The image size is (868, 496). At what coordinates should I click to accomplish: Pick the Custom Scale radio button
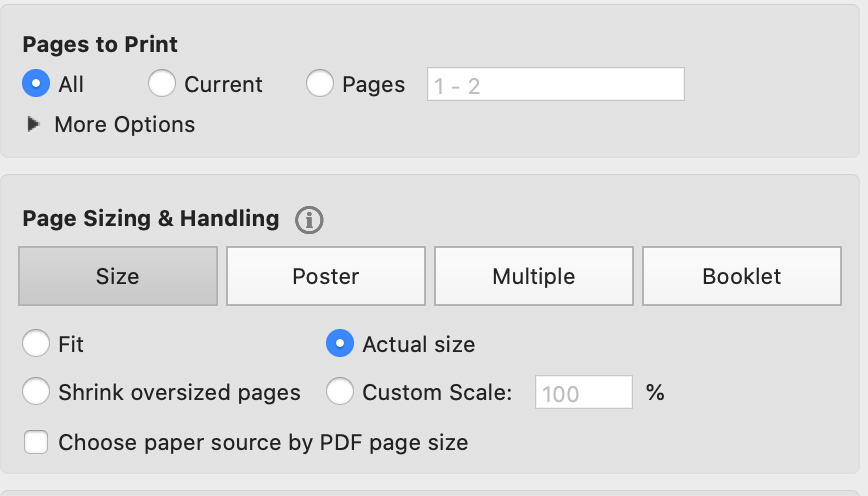pyautogui.click(x=340, y=392)
